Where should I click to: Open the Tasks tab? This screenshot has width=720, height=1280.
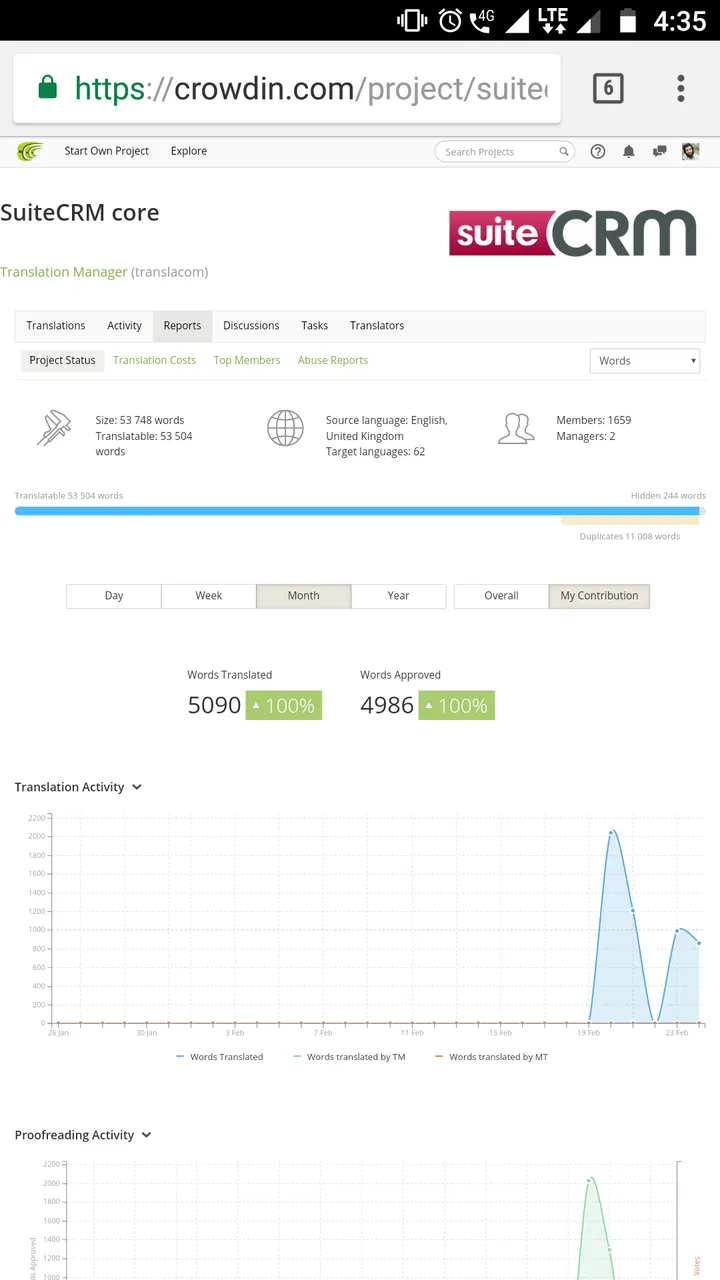point(314,326)
